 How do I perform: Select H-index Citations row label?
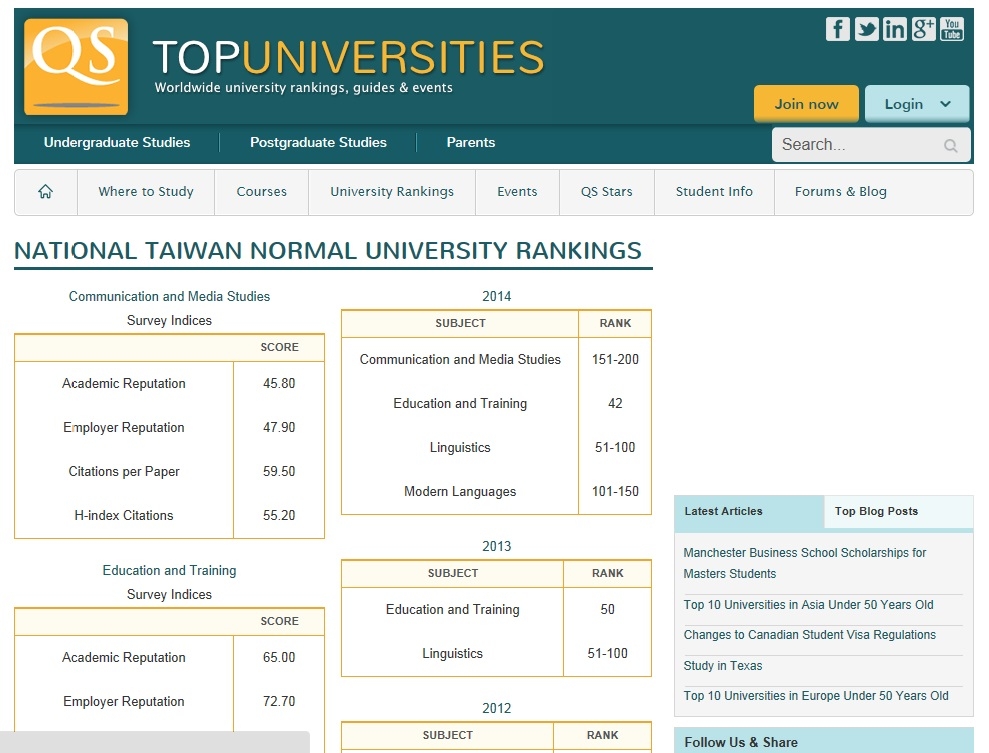click(x=124, y=516)
